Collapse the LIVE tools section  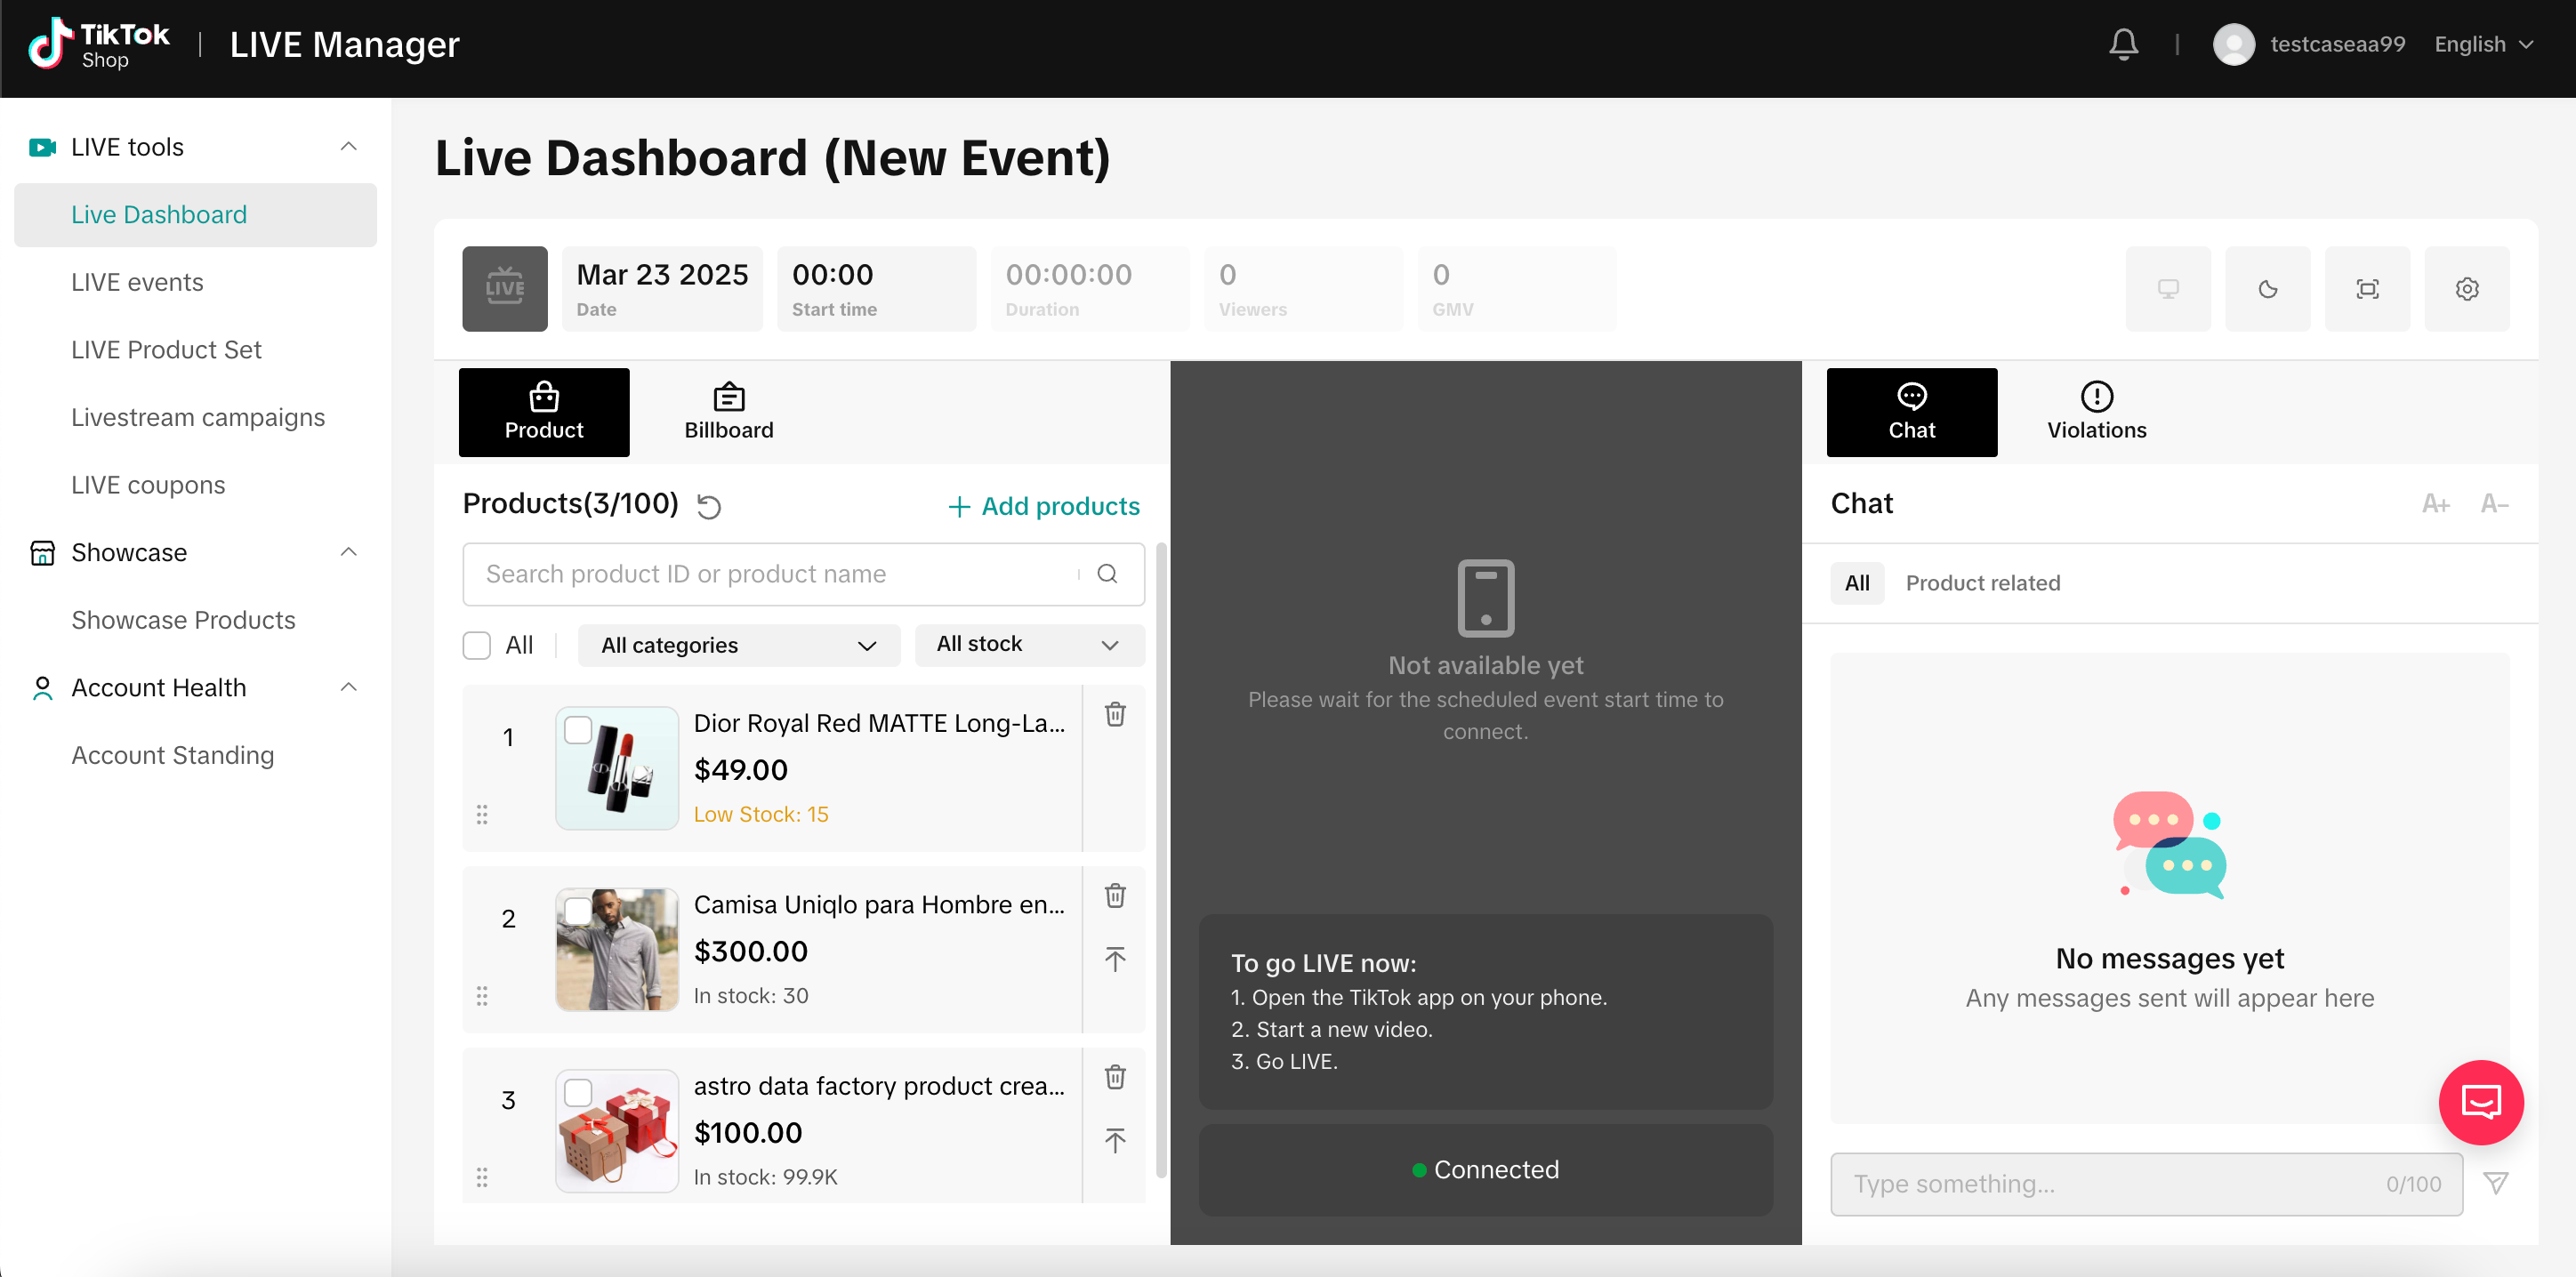[348, 147]
